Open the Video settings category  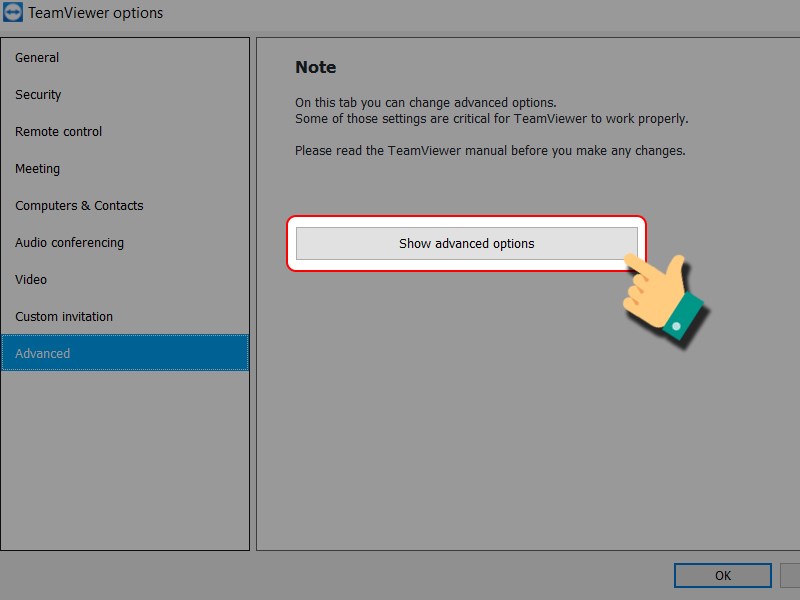(x=124, y=280)
